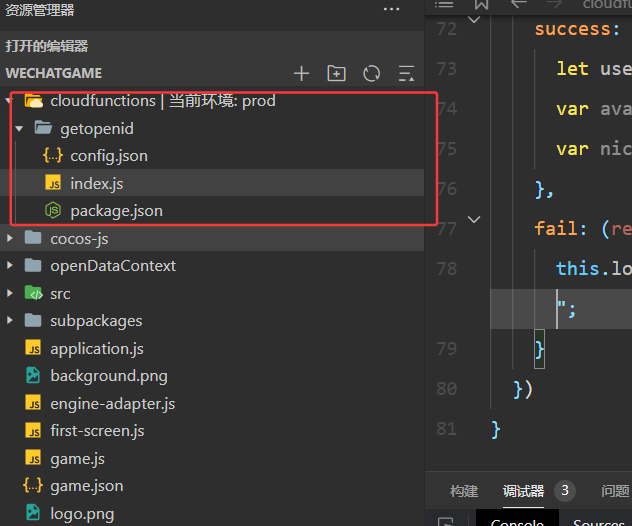Go forward with the right arrow
Screen dimensions: 632x526
pyautogui.click(x=553, y=4)
